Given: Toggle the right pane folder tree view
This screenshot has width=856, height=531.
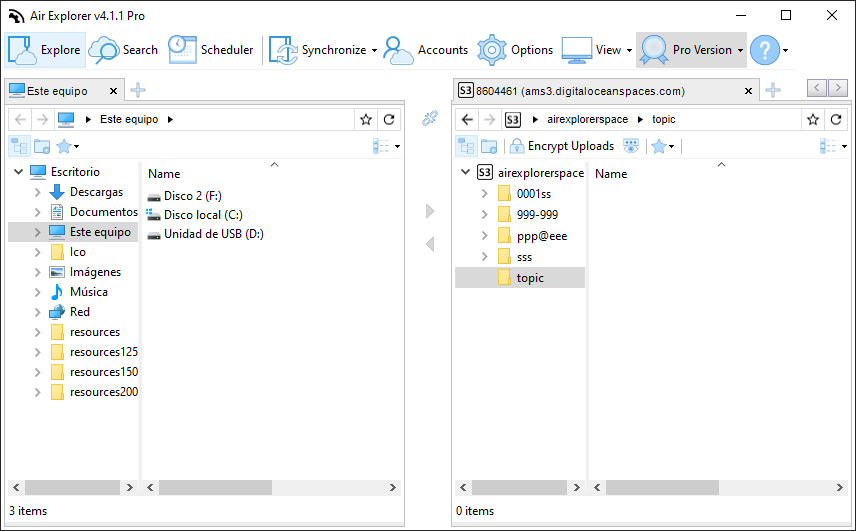Looking at the screenshot, I should pos(466,146).
